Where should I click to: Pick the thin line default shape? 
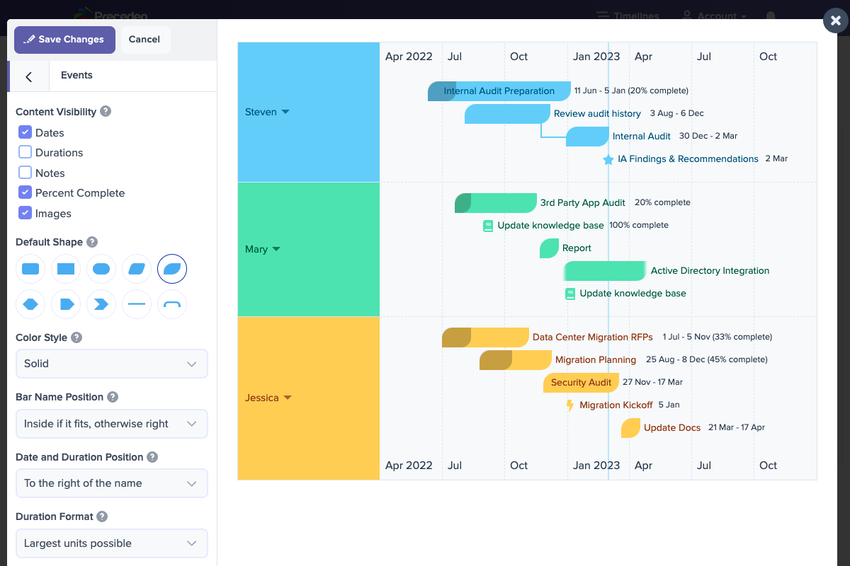pos(136,303)
